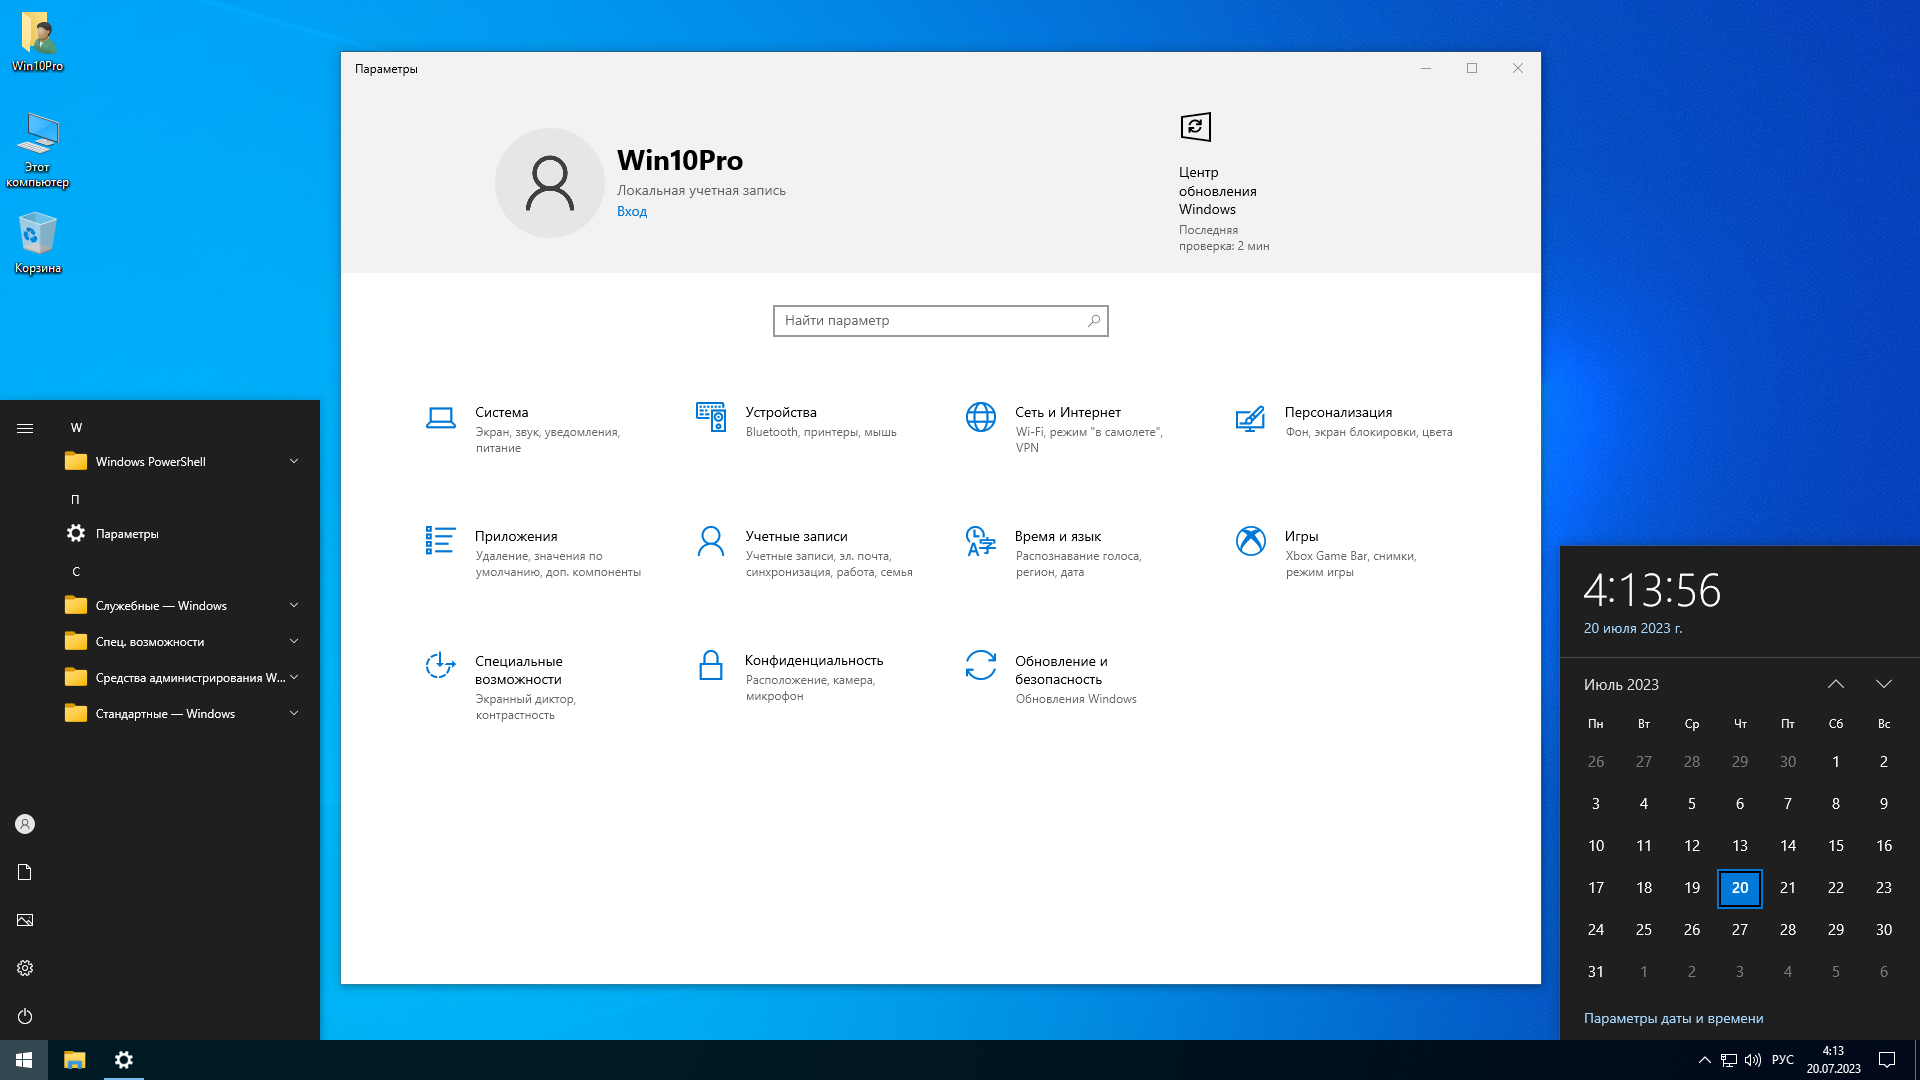Click the Вход sign-in link
The image size is (1920, 1080).
[632, 212]
